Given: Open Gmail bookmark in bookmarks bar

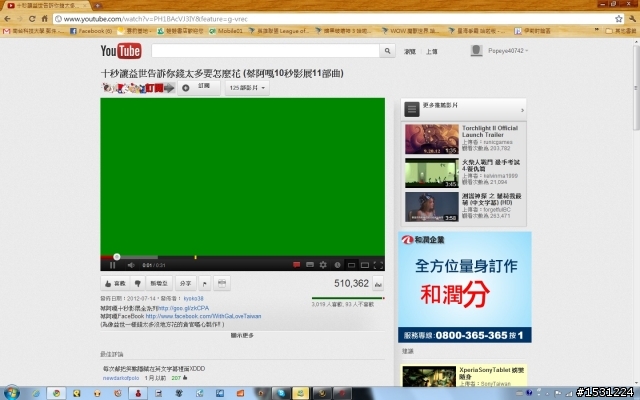Looking at the screenshot, I should pos(33,31).
